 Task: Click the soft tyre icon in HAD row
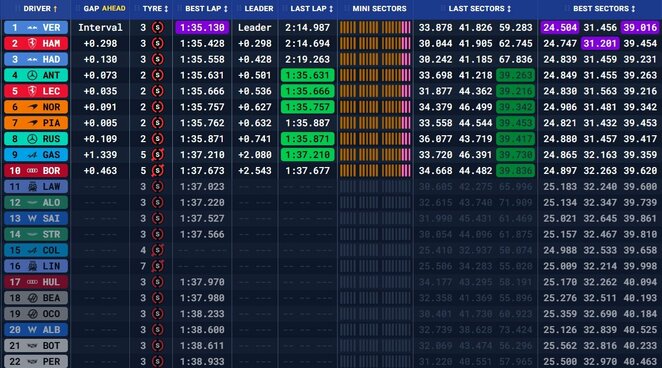(157, 60)
